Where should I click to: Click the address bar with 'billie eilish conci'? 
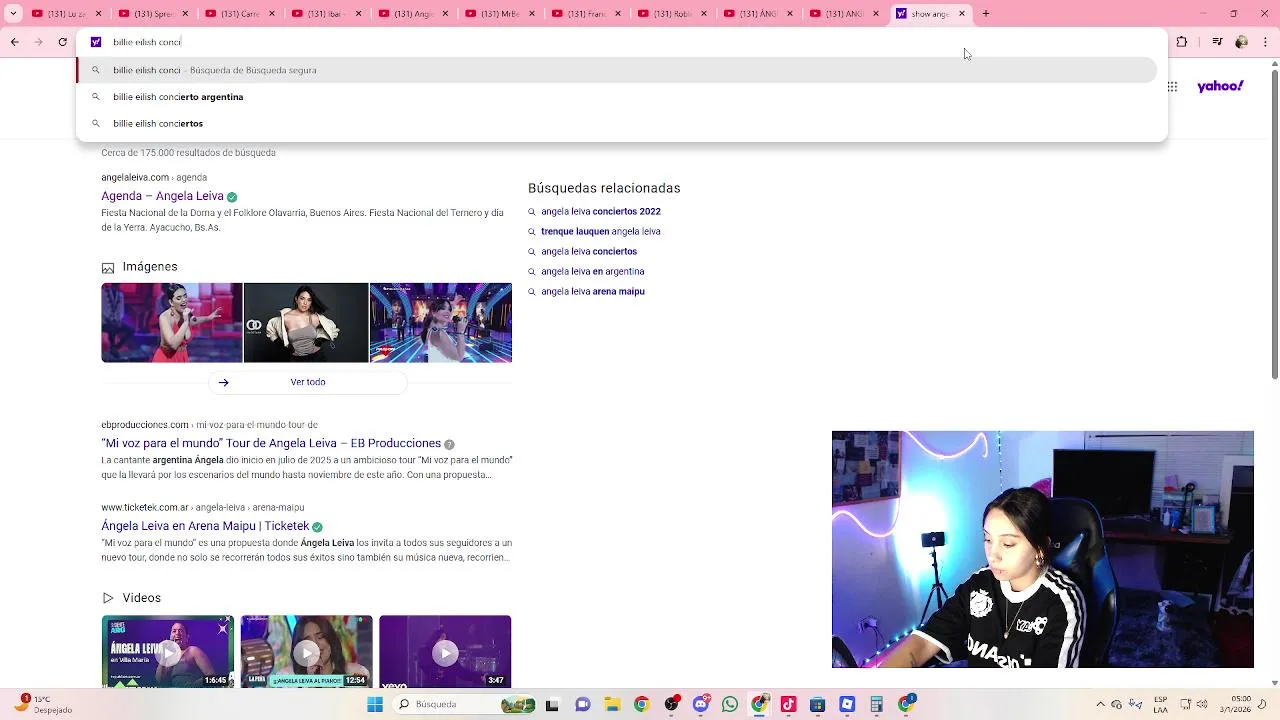click(x=620, y=42)
